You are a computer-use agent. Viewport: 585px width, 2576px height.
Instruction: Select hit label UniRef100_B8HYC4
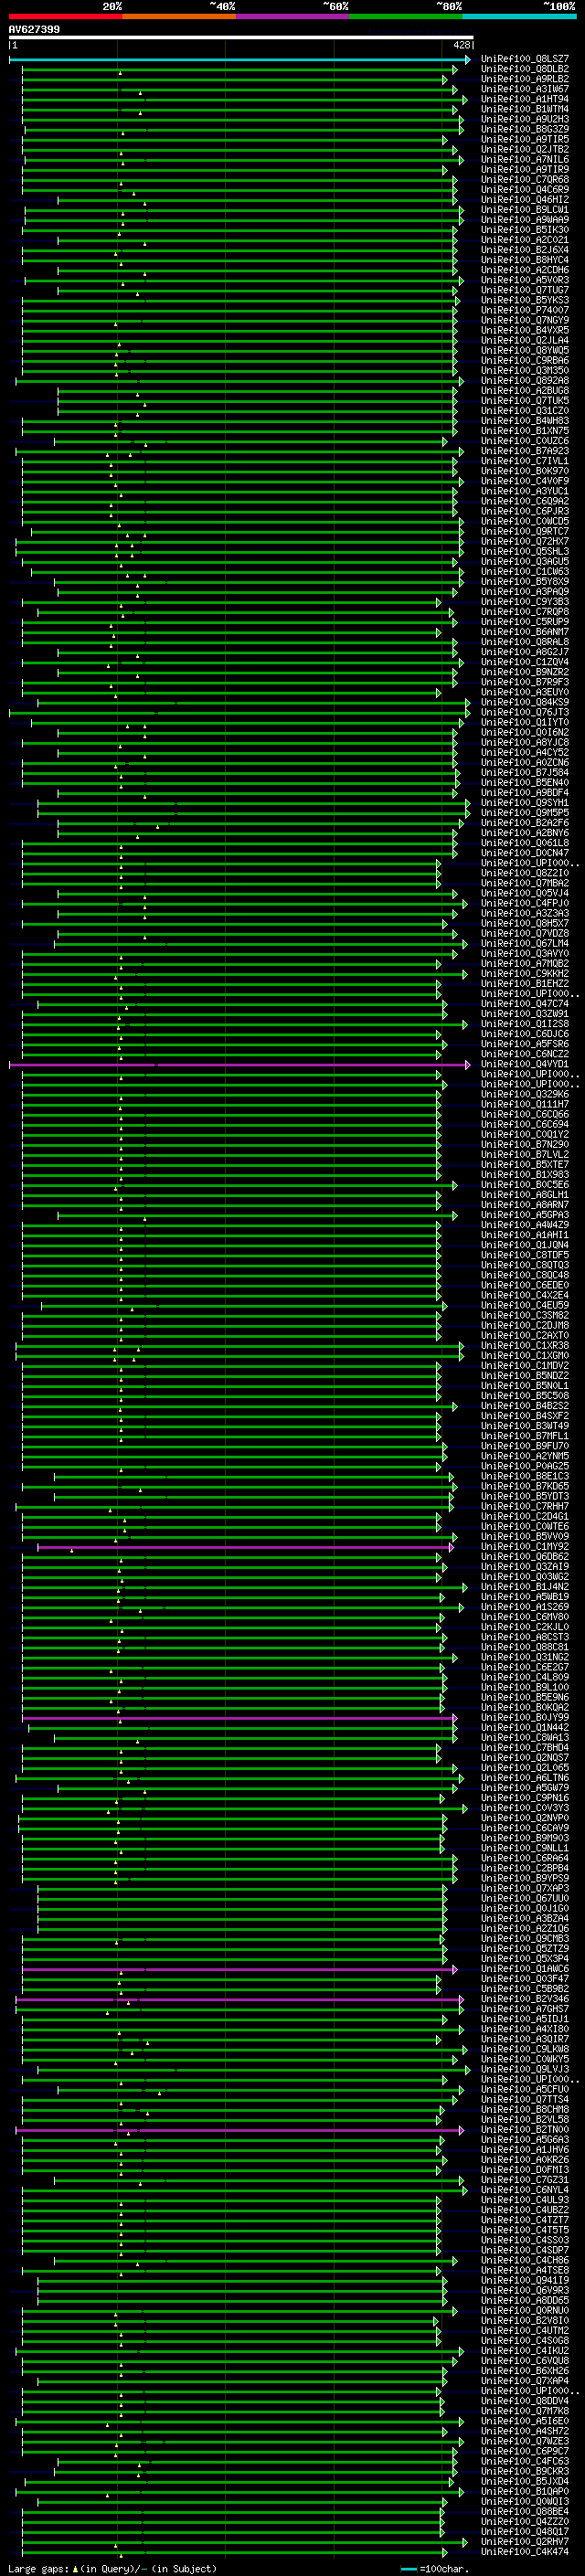coord(525,260)
